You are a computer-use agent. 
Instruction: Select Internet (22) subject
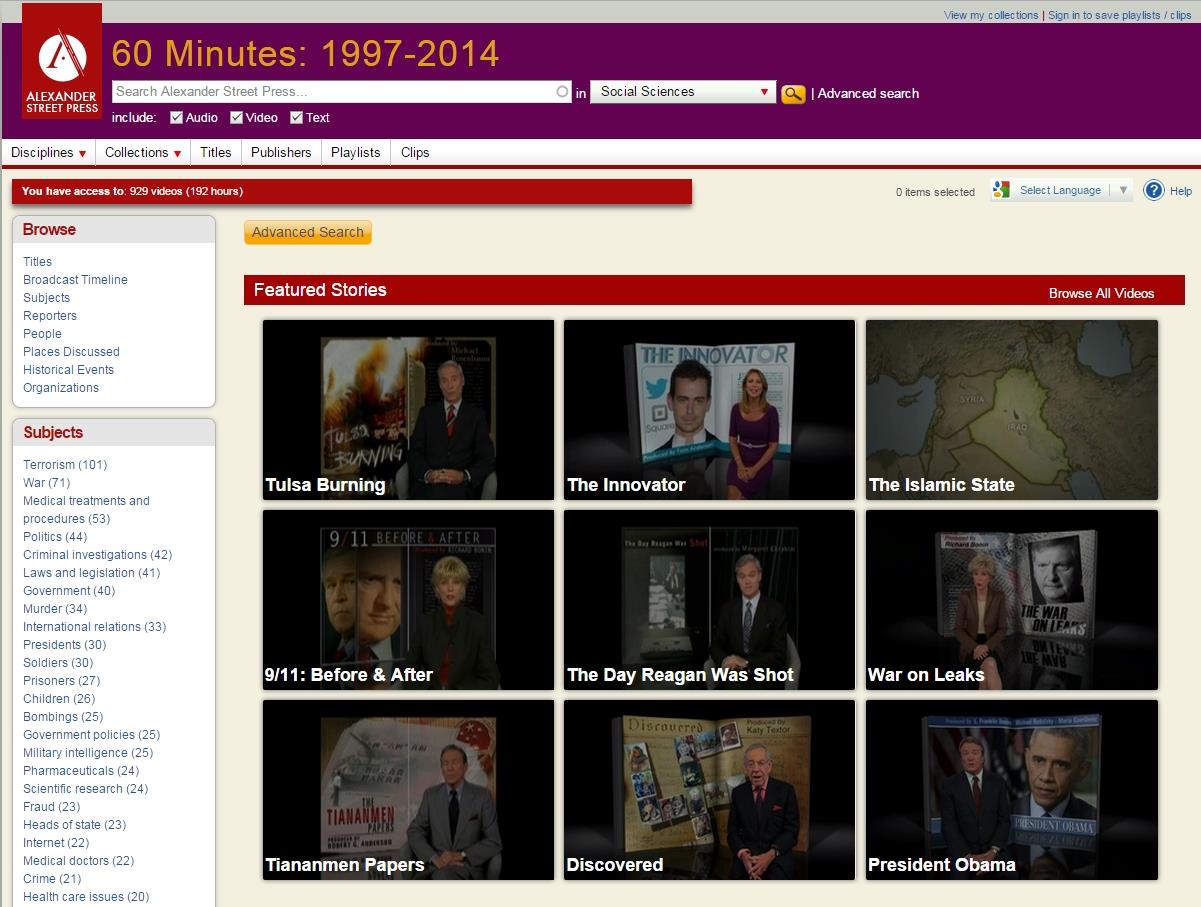point(56,843)
